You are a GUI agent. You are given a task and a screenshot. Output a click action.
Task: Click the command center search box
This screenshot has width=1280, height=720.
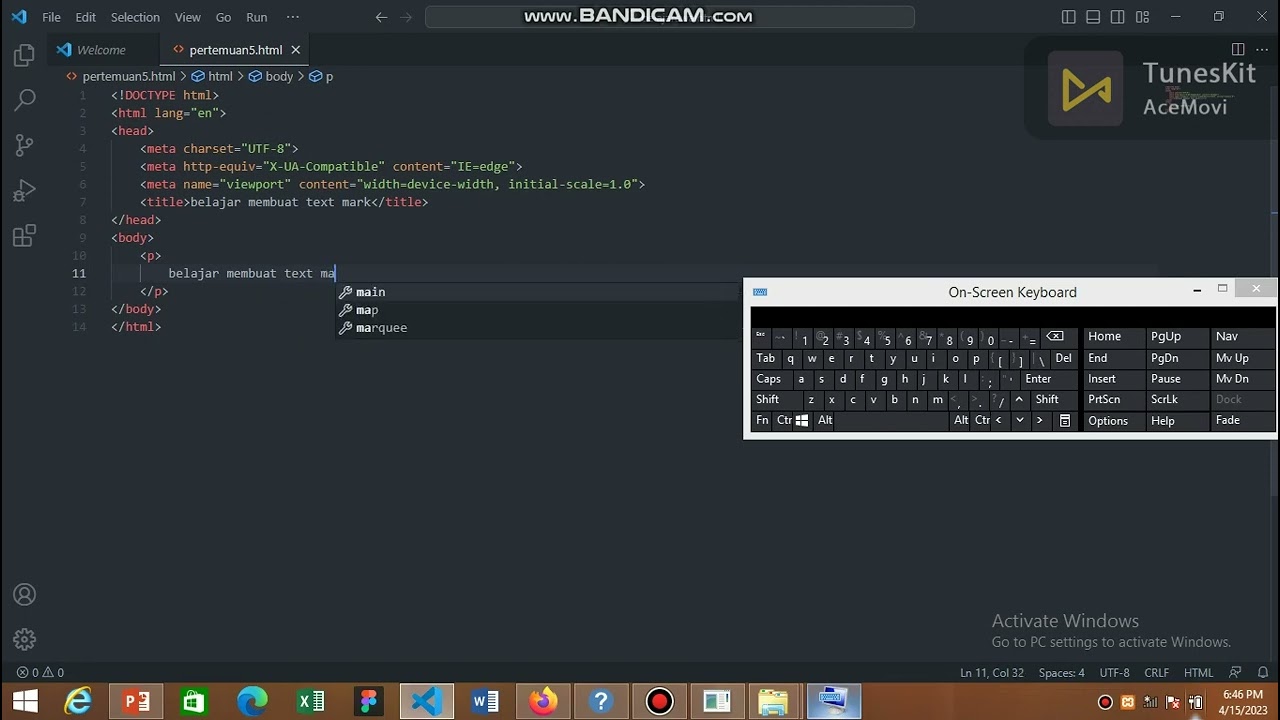point(669,17)
